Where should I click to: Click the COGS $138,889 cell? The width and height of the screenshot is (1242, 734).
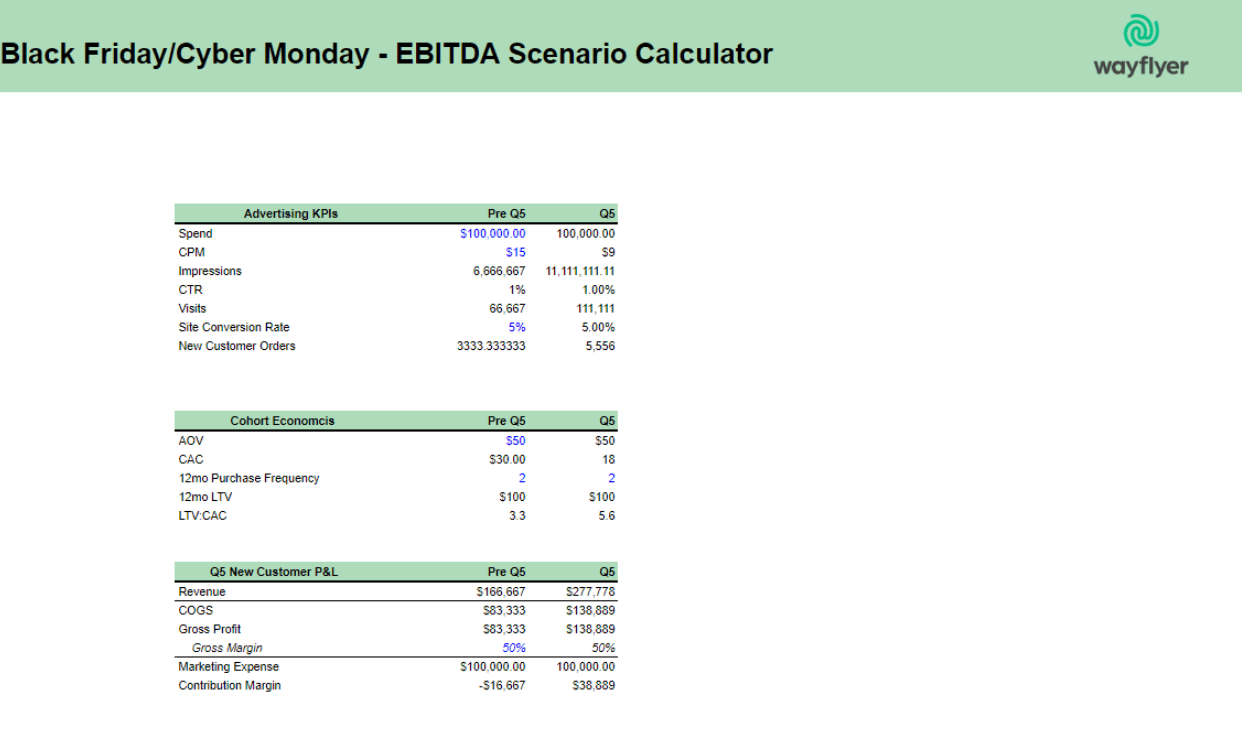click(x=593, y=609)
